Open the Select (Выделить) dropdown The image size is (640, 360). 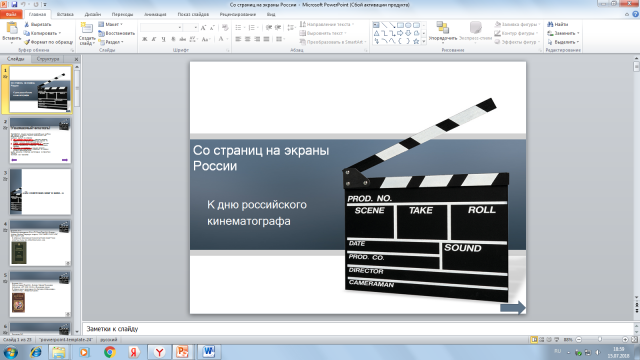[563, 42]
